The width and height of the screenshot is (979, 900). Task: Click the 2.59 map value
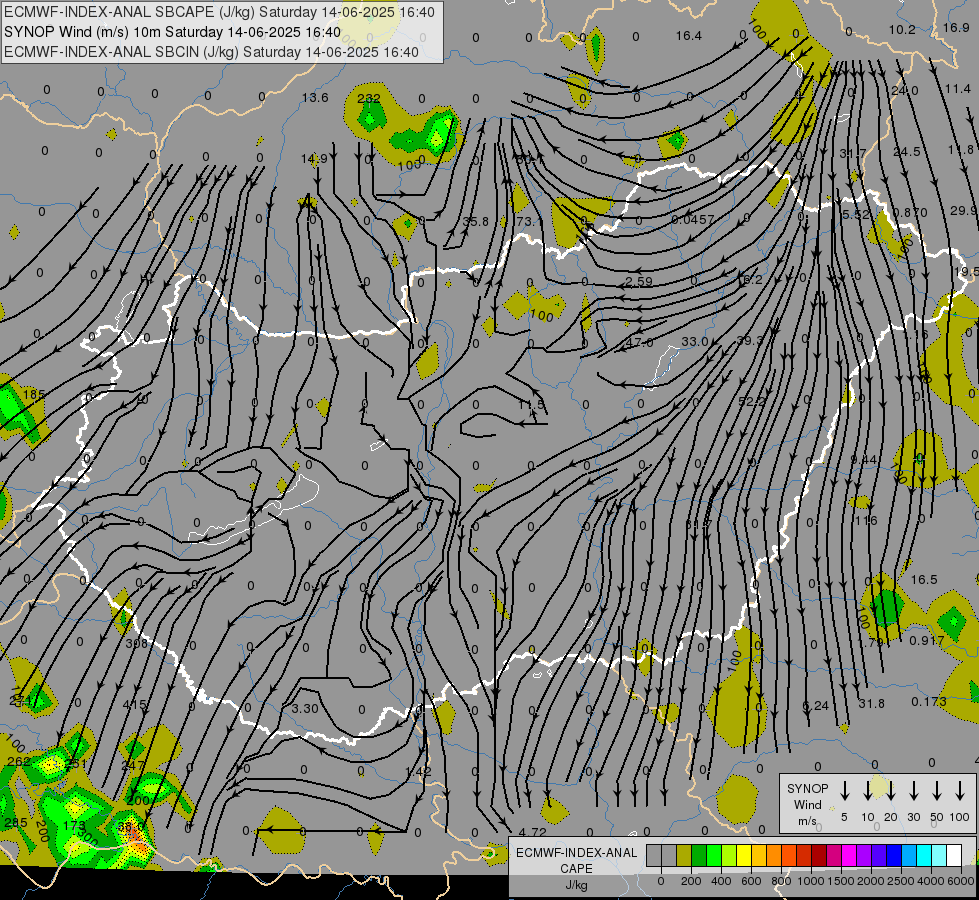pos(639,282)
